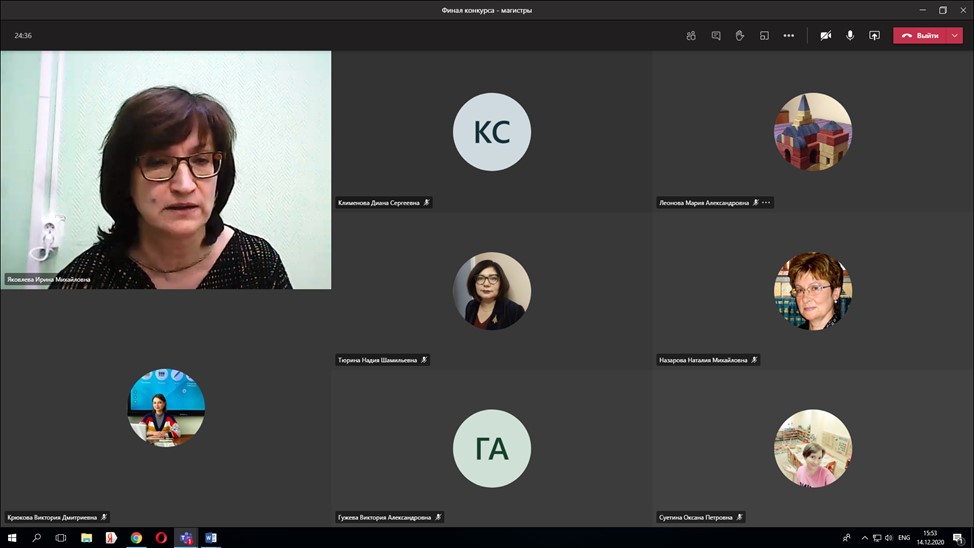Share screen content

point(874,36)
